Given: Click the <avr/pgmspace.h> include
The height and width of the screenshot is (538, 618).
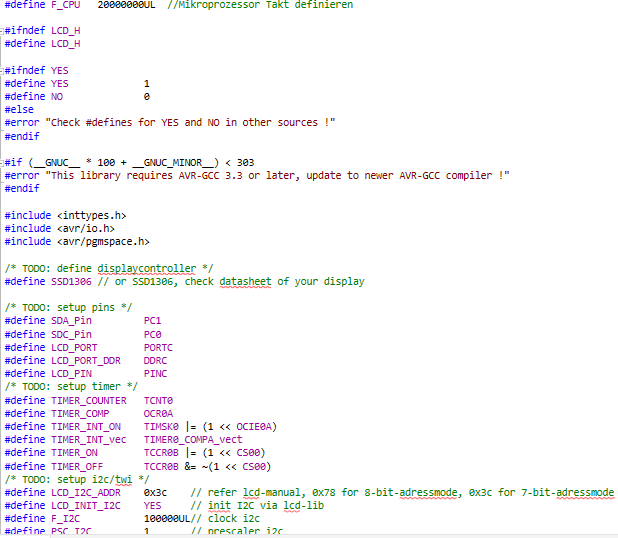Looking at the screenshot, I should click(103, 242).
